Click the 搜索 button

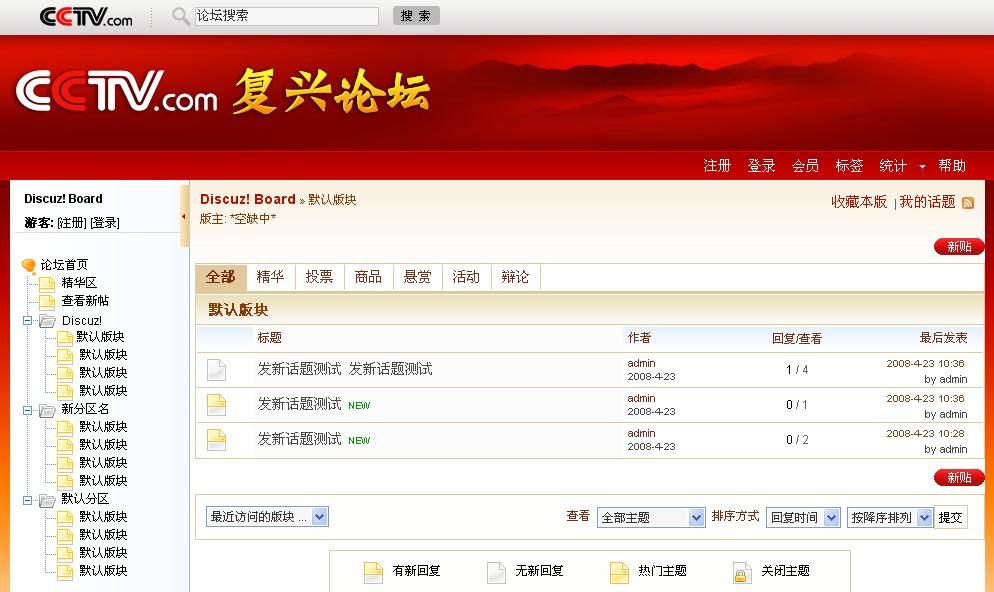pyautogui.click(x=416, y=16)
